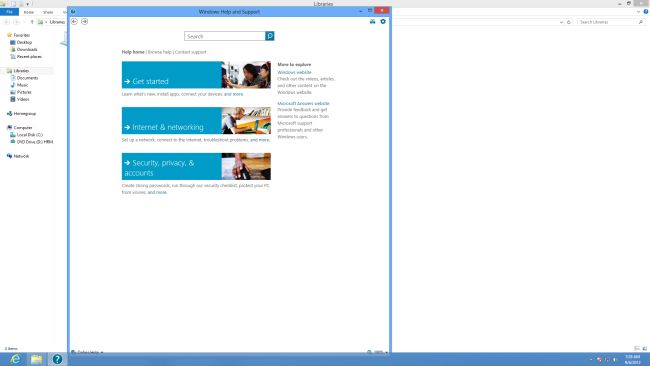Select DVD Drive (D:) in navigation pane
This screenshot has height=366, width=650.
click(32, 142)
